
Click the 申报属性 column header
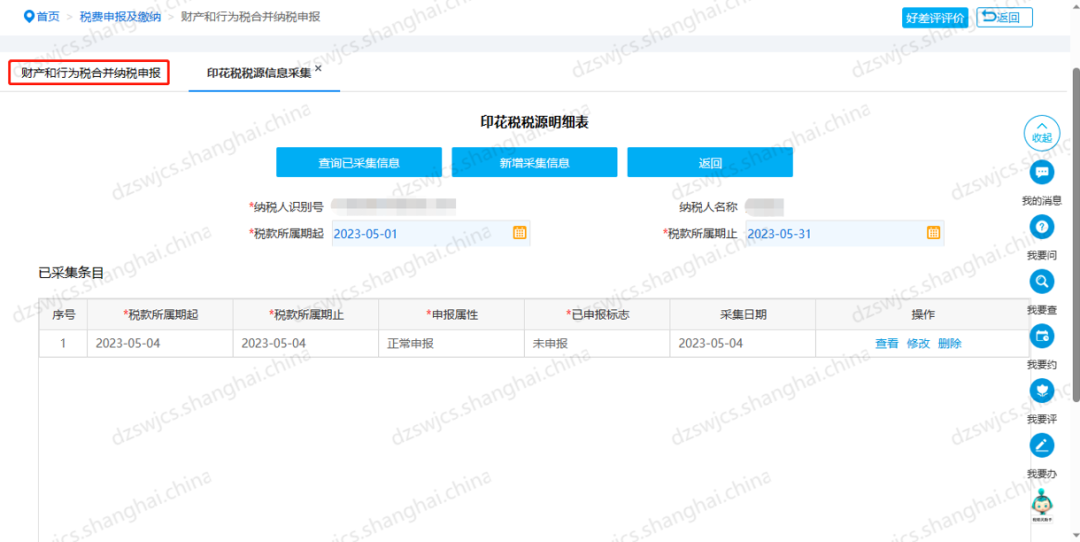(x=452, y=315)
